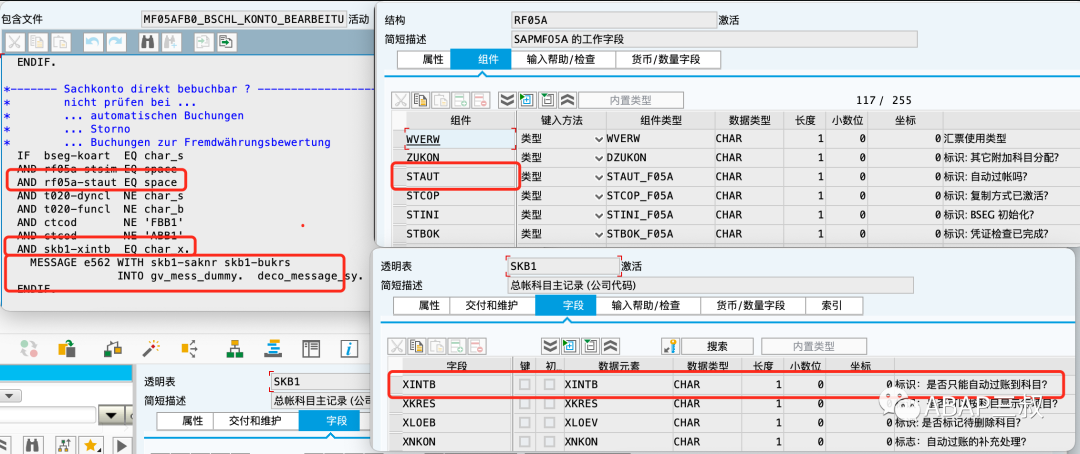
Task: Click the Paste icon in code editor toolbar
Action: [61, 42]
